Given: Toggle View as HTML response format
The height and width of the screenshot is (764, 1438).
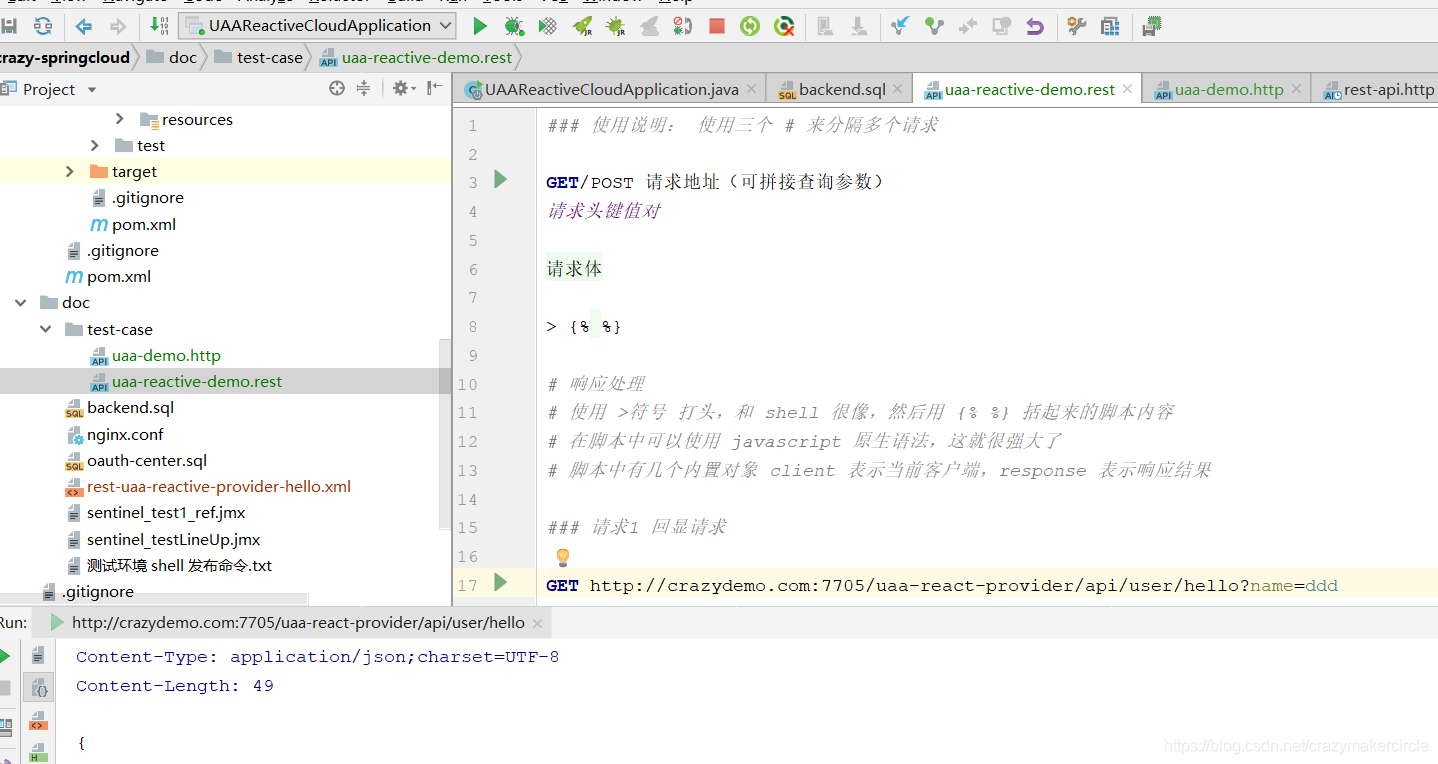Looking at the screenshot, I should (38, 752).
